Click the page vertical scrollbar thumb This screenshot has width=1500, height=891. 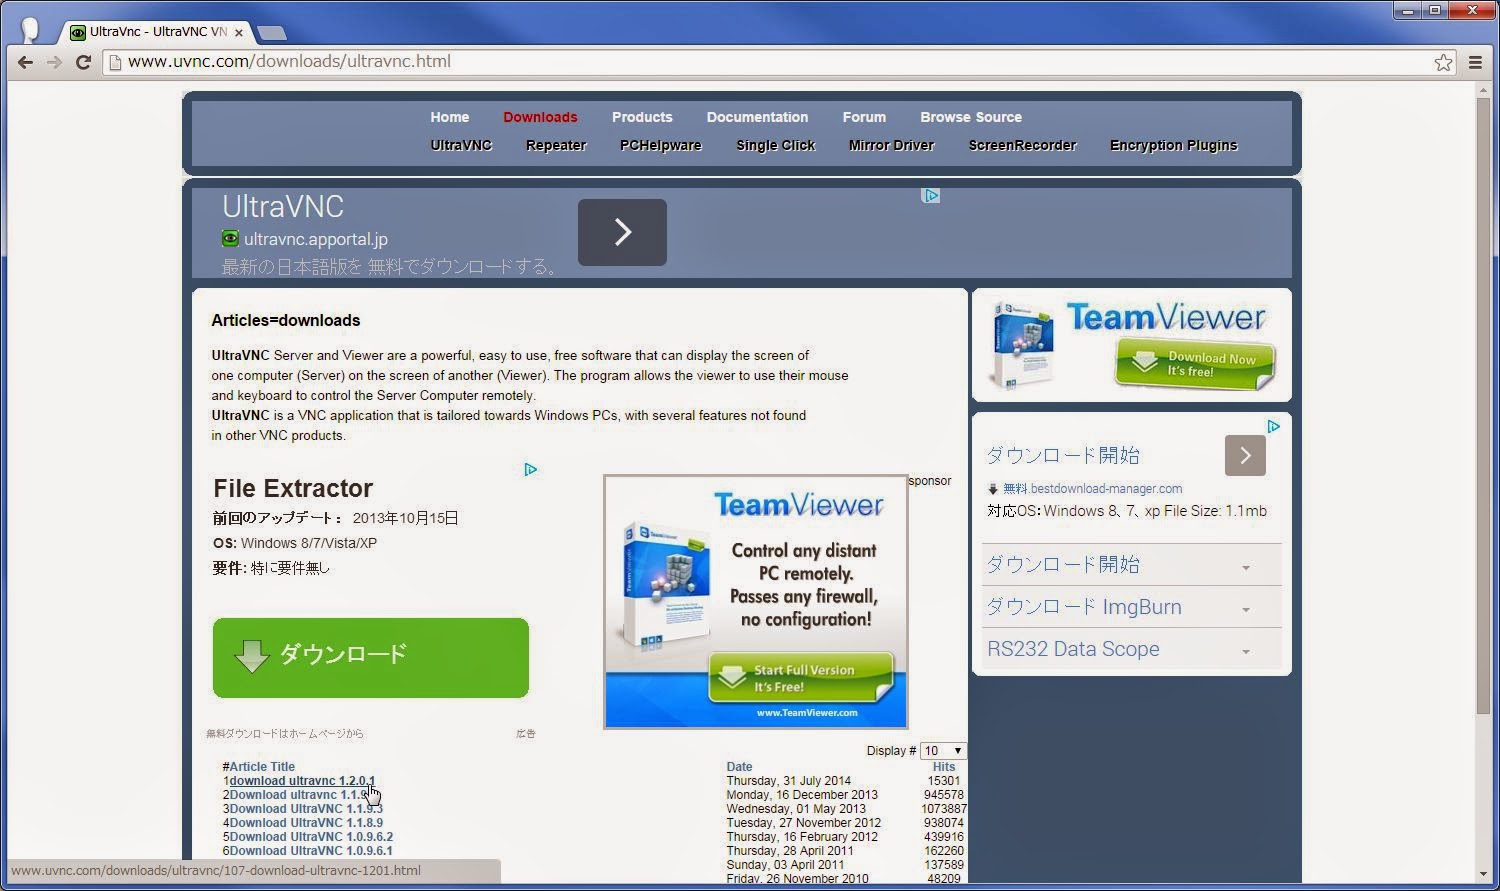coord(1483,405)
